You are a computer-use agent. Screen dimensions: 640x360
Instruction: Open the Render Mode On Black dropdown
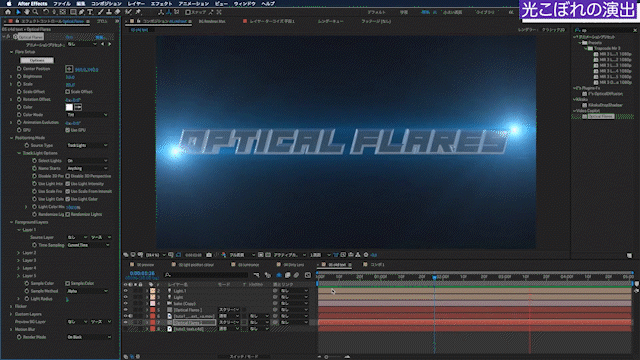89,337
